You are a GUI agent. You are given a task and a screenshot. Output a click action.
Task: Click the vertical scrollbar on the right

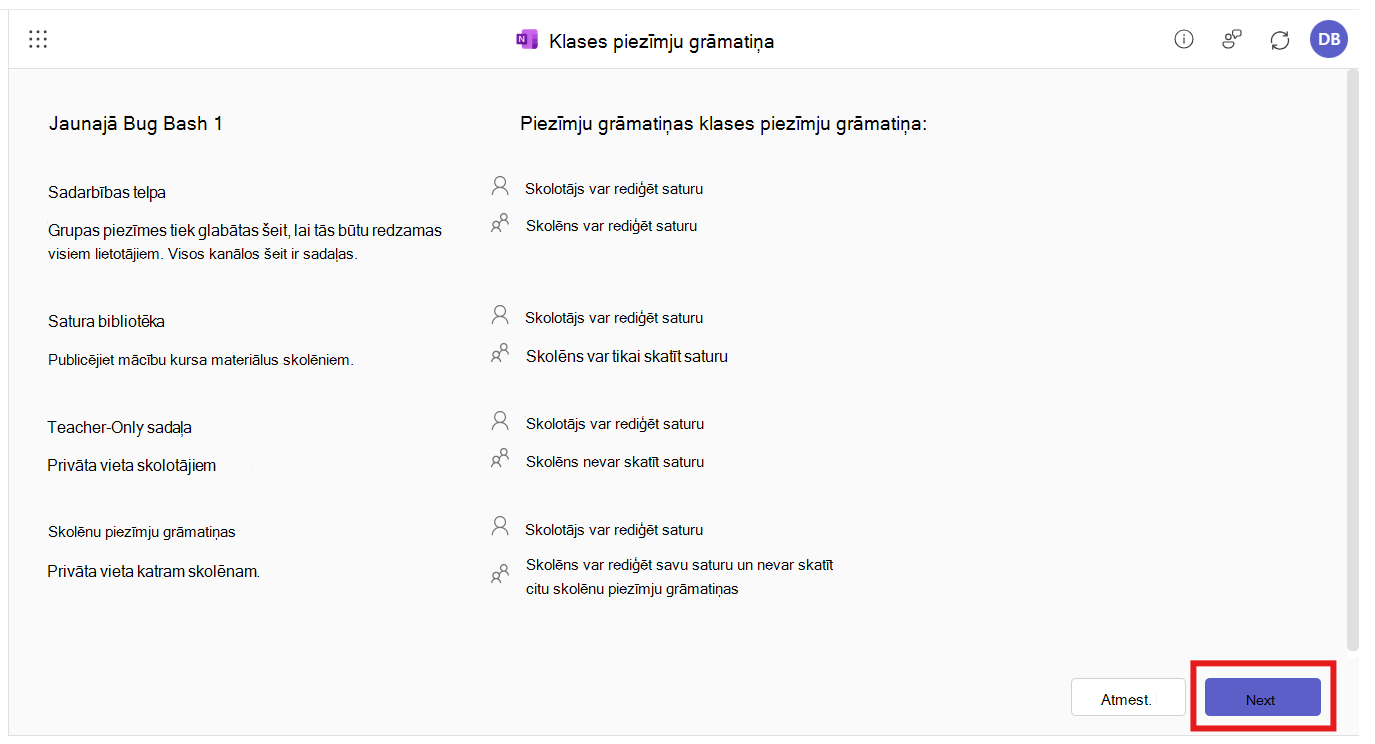pos(1353,360)
